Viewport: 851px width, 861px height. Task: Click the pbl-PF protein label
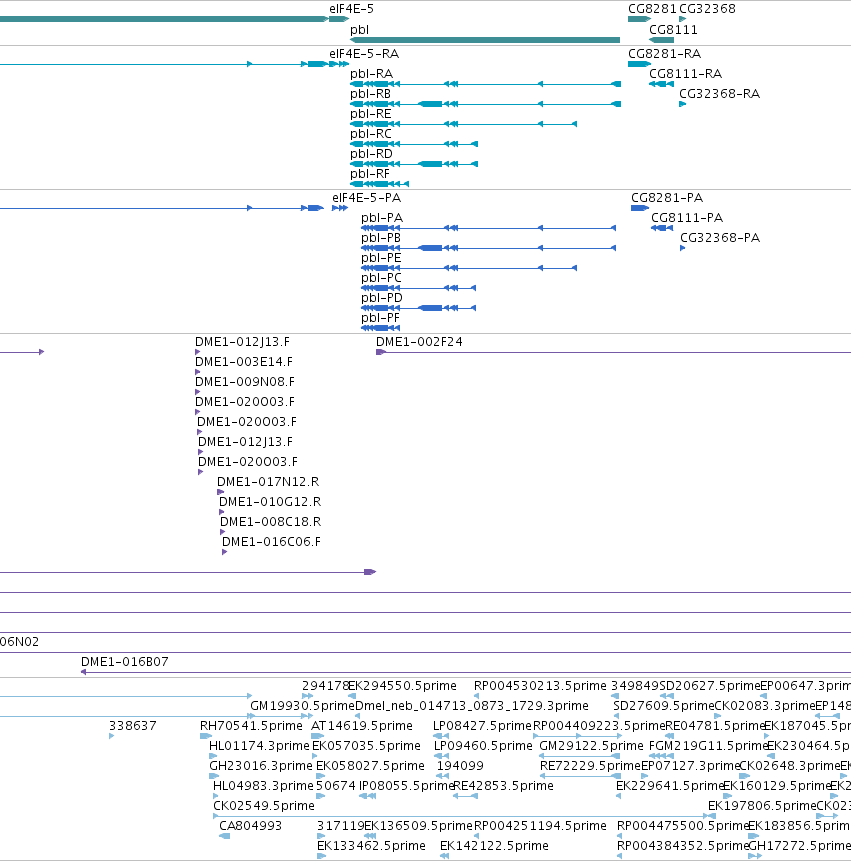point(380,318)
